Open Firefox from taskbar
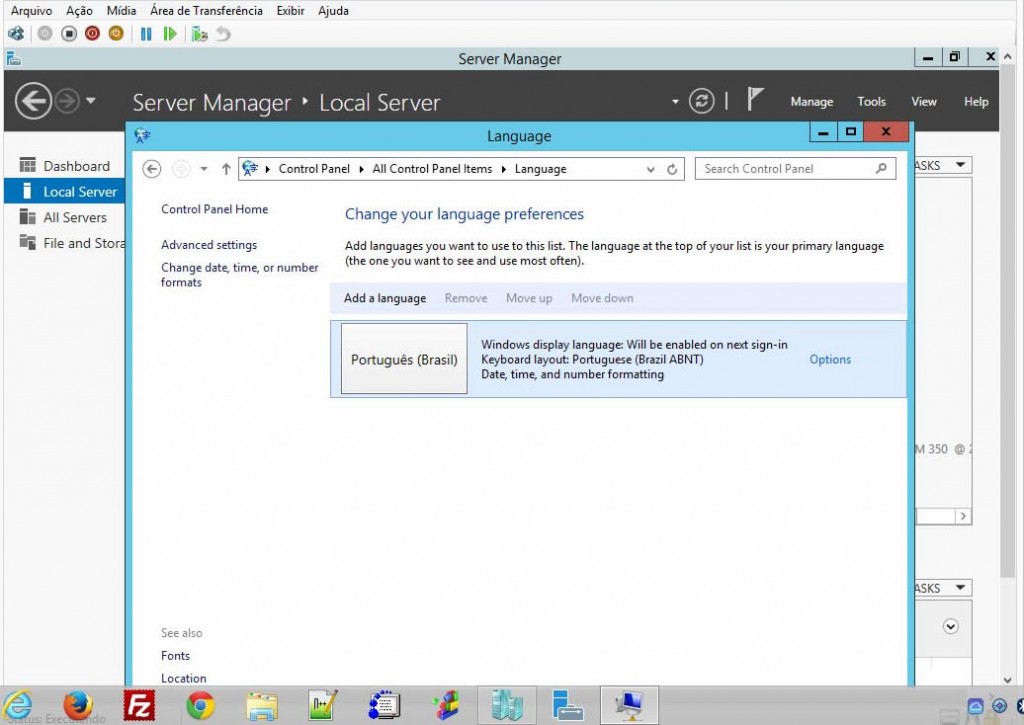 click(78, 705)
